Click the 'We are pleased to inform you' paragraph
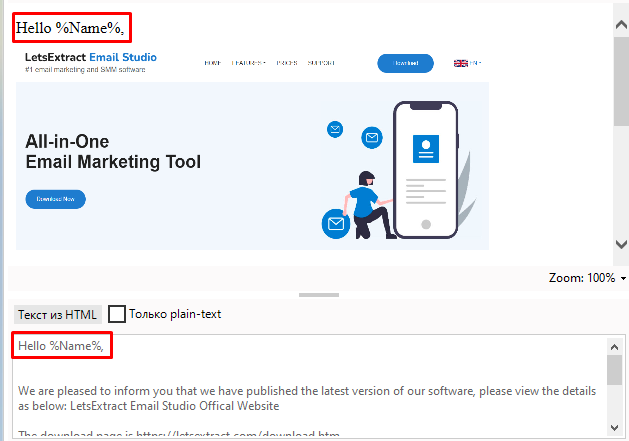Screen dimensions: 629x441 click(x=307, y=398)
